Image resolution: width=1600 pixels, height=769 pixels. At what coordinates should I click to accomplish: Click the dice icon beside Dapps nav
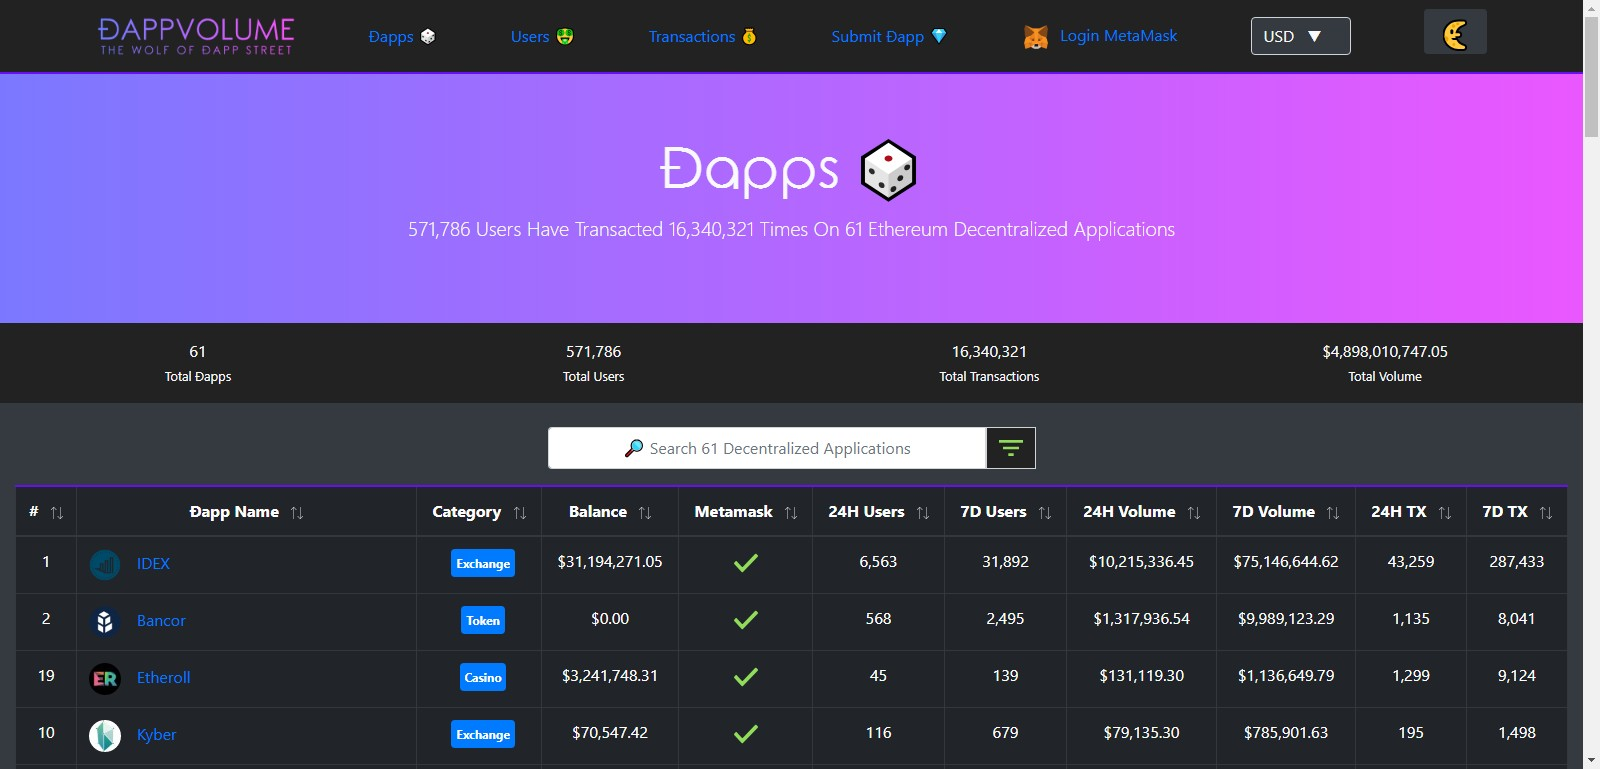pyautogui.click(x=428, y=36)
